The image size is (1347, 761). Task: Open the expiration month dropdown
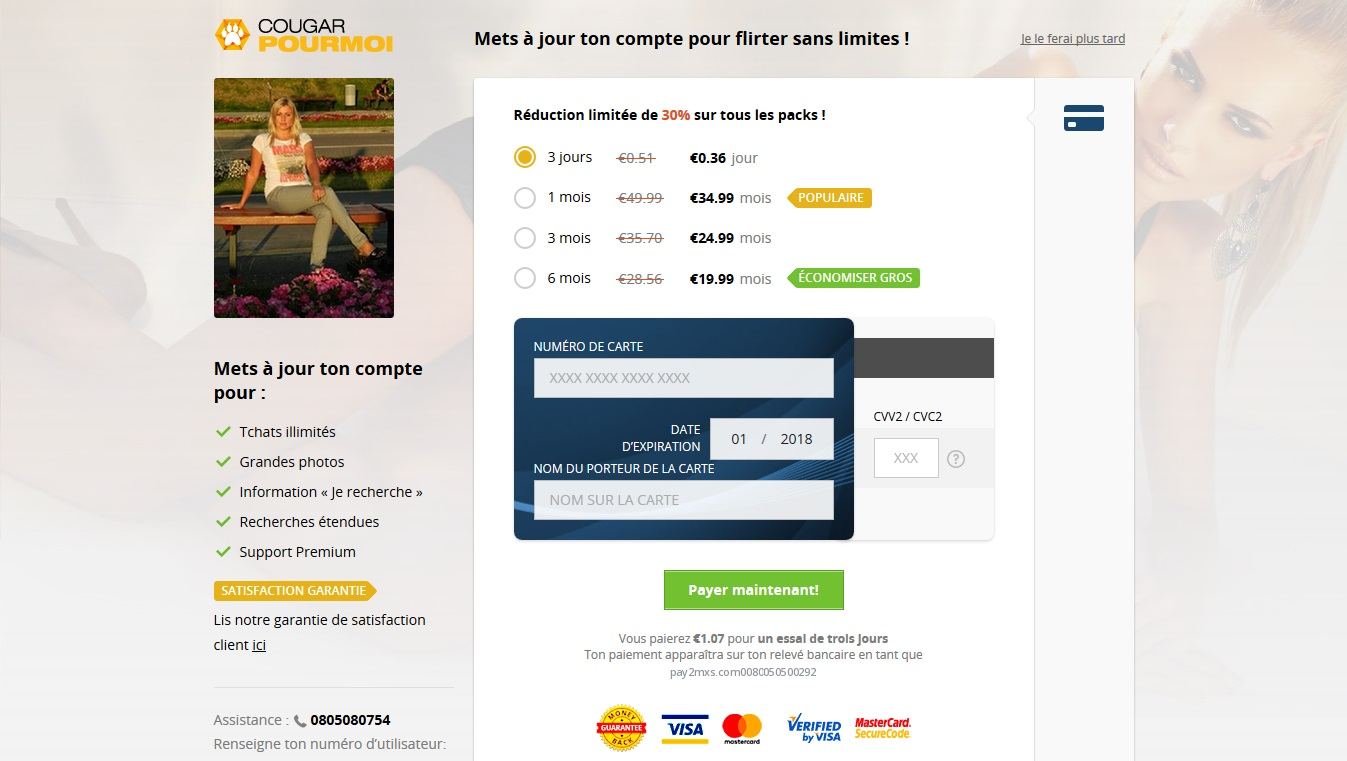tap(739, 439)
